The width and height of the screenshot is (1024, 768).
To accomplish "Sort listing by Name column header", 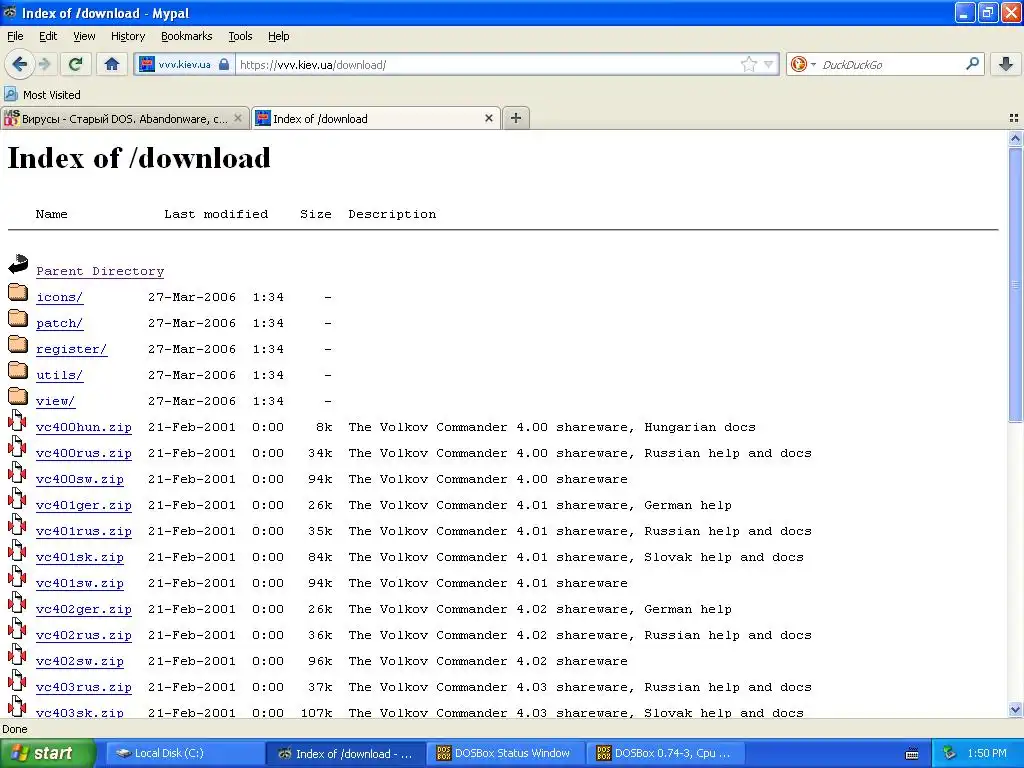I will click(52, 214).
